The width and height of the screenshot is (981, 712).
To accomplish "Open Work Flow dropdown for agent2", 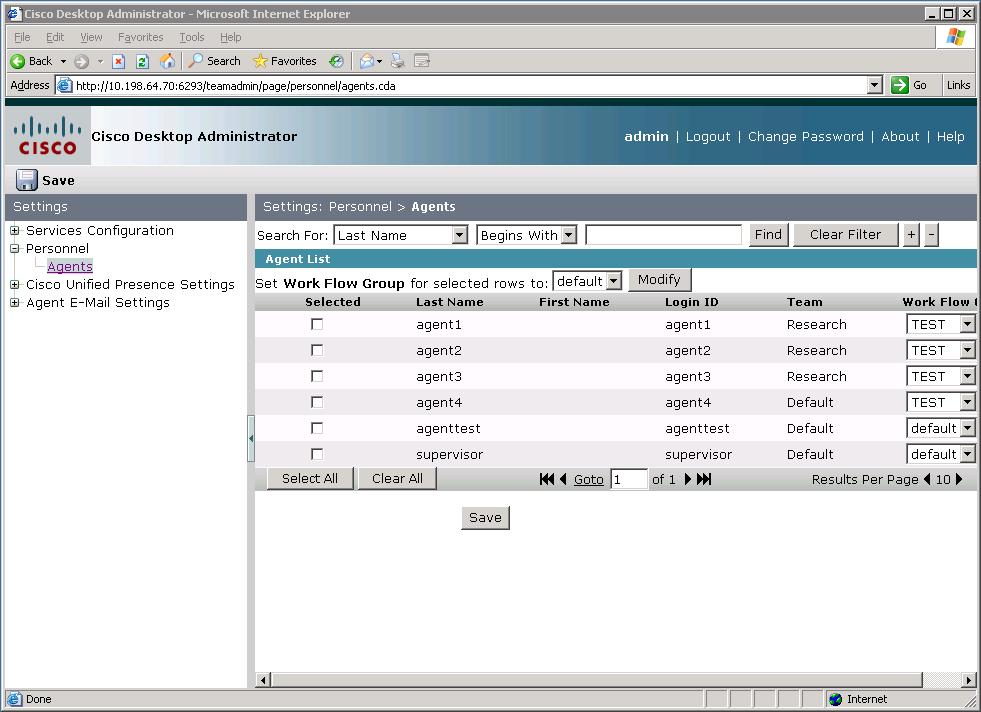I will tap(967, 350).
